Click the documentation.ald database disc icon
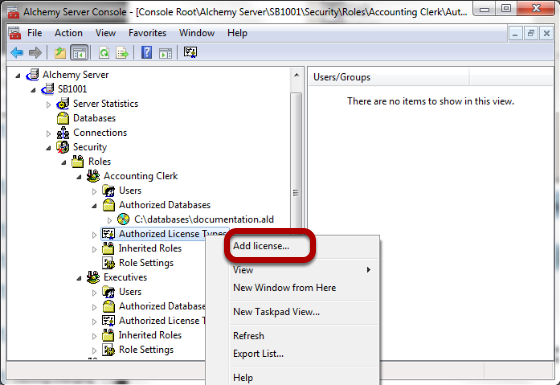 124,219
